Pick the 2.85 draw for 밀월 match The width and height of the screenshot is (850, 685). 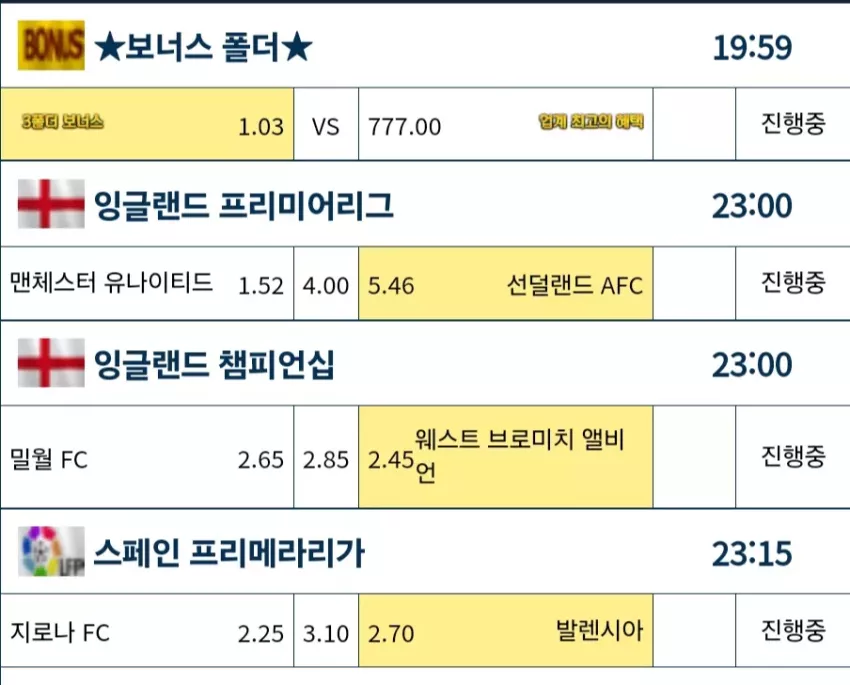[326, 457]
